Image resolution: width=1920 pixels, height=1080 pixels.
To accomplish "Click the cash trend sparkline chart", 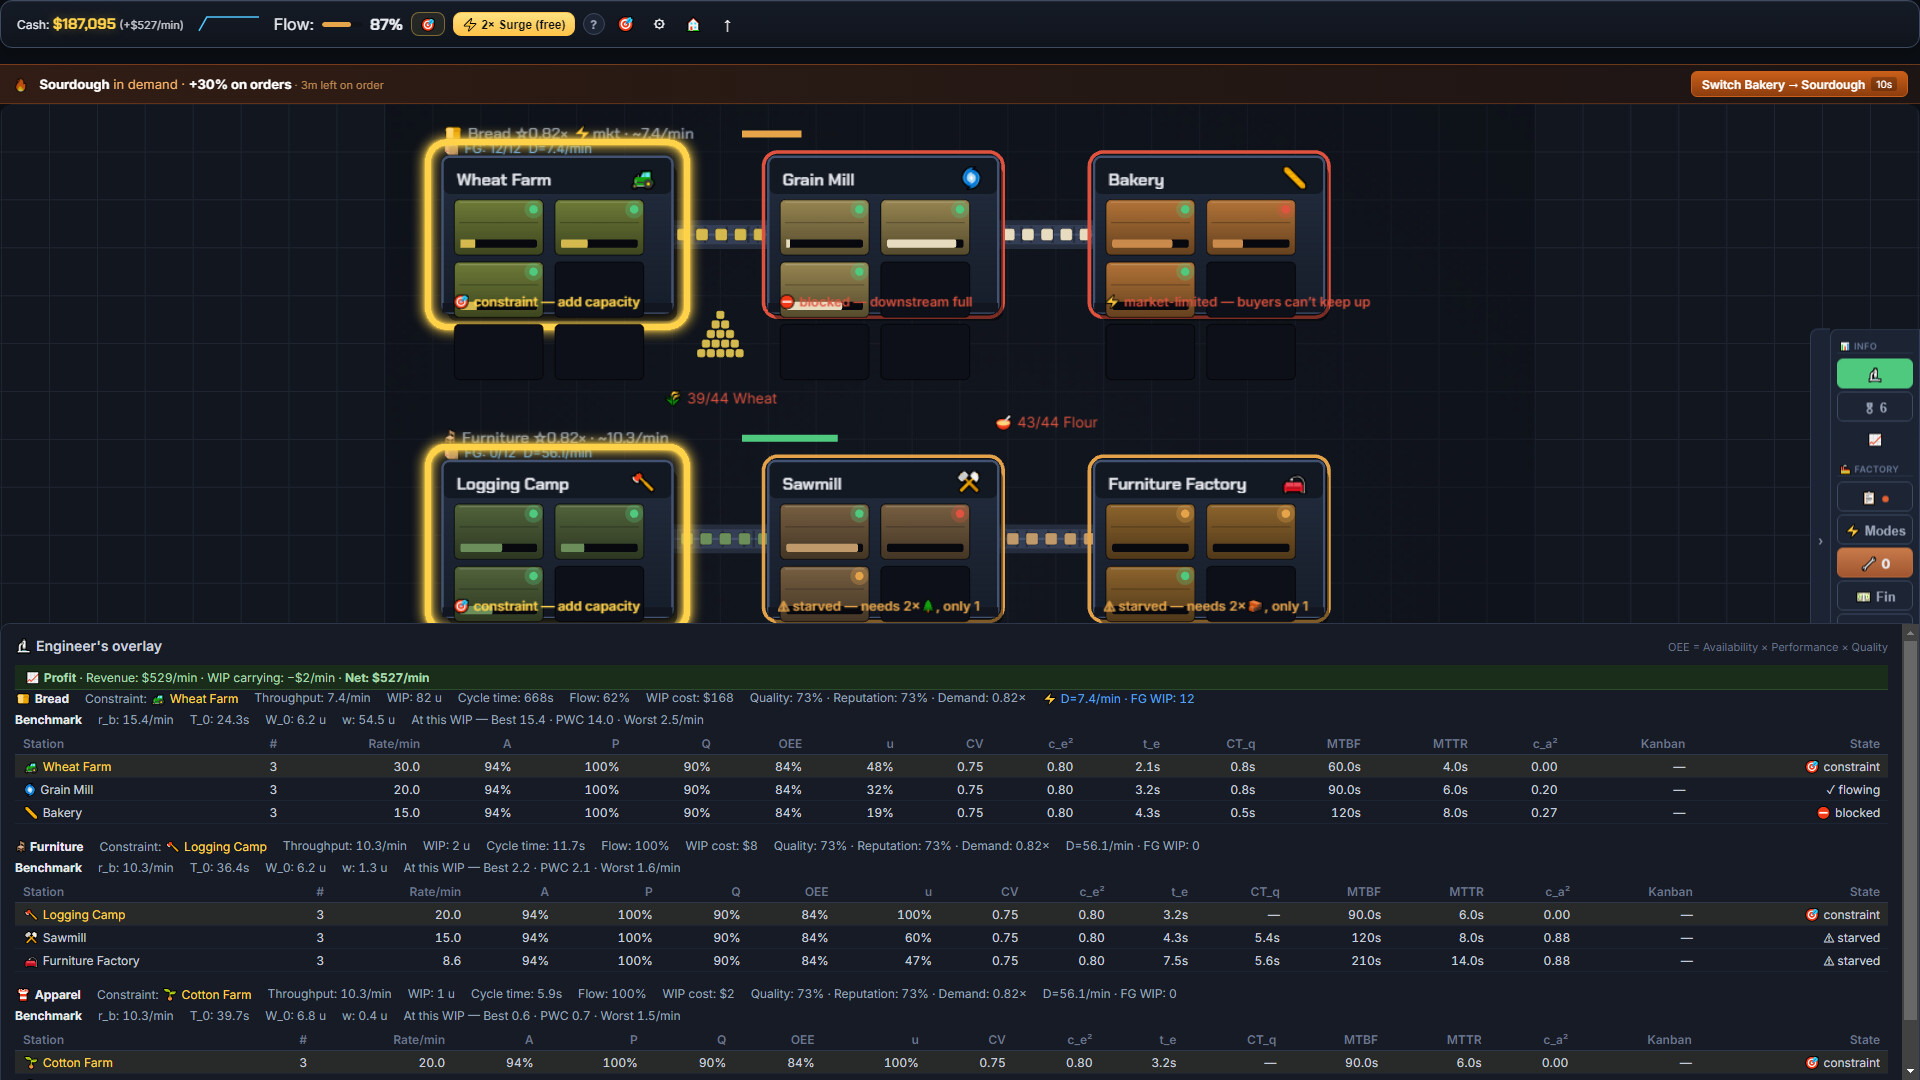I will click(229, 23).
